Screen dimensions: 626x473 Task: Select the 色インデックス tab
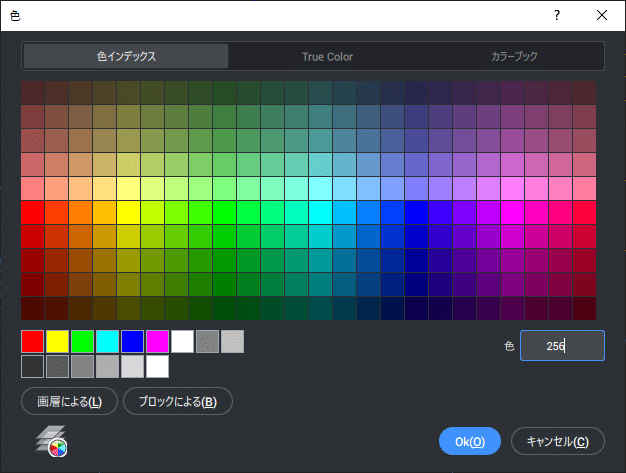pos(126,56)
